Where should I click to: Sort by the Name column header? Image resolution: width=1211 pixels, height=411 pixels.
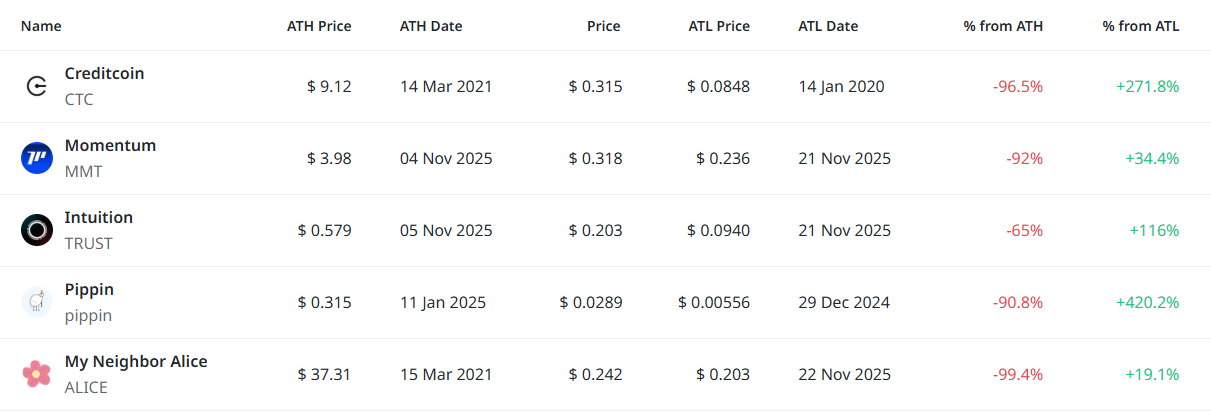(x=41, y=27)
